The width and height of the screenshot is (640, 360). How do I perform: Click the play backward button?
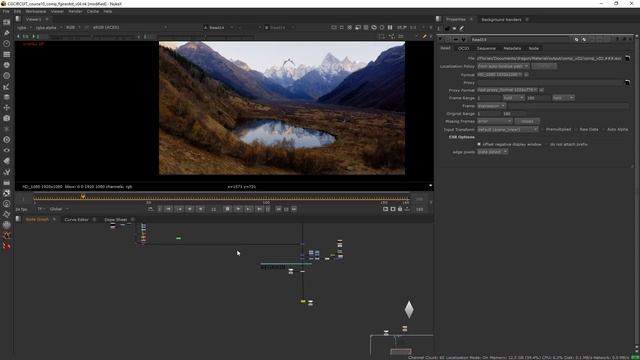(x=200, y=209)
